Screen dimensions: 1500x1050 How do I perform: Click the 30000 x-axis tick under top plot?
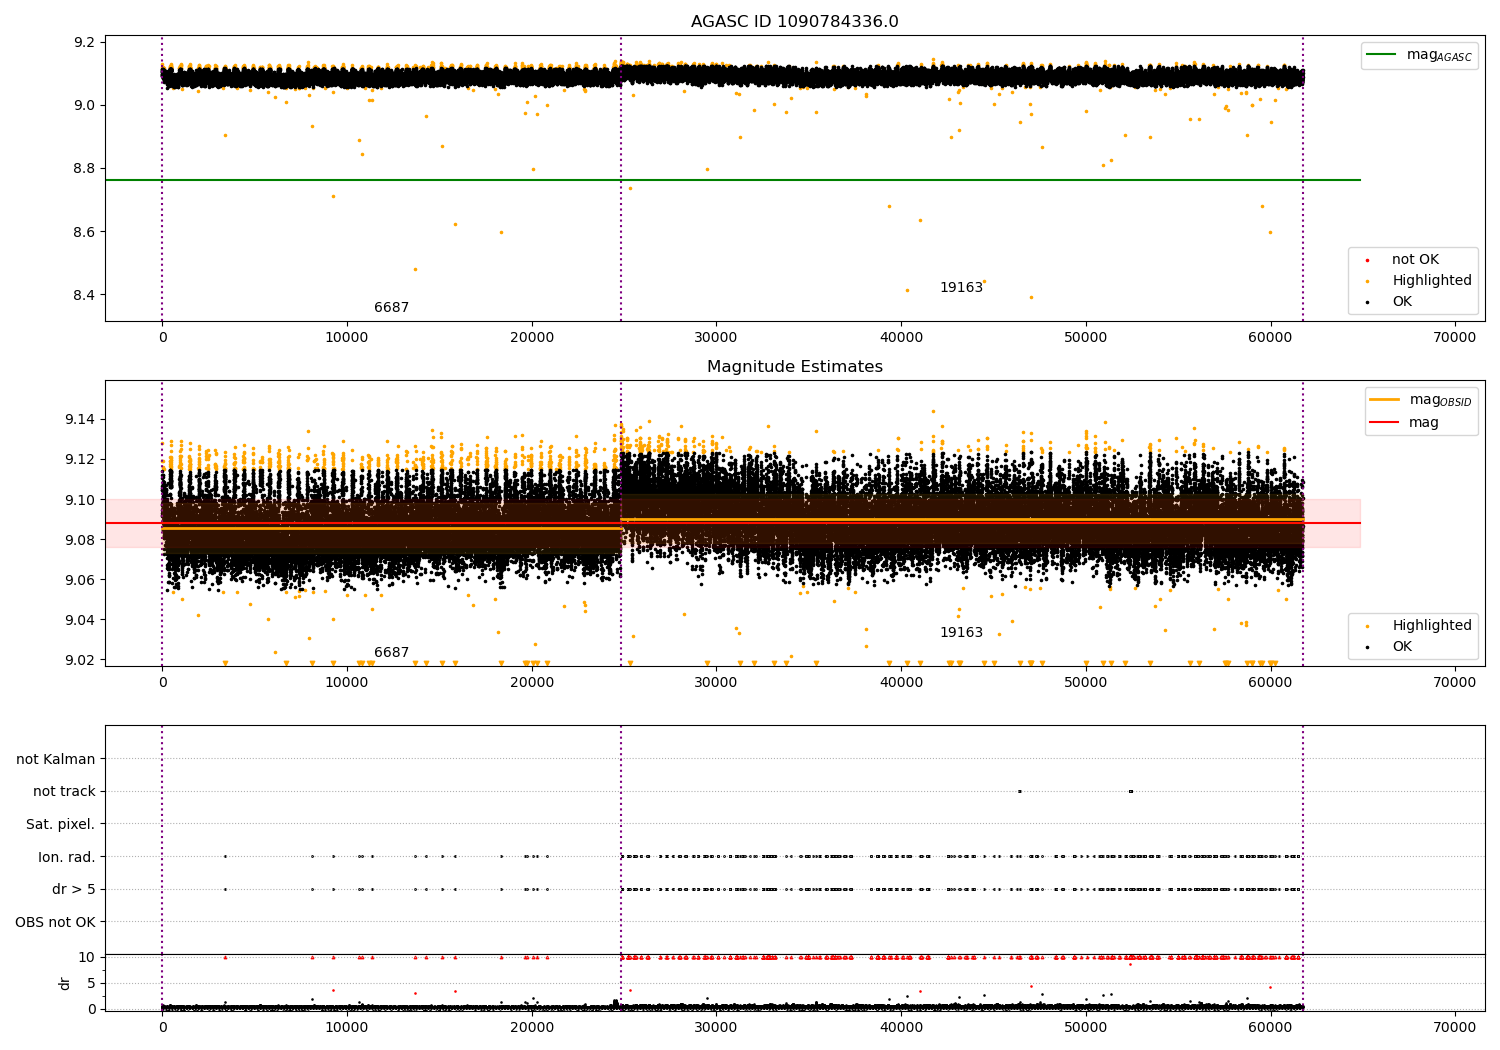pyautogui.click(x=716, y=338)
